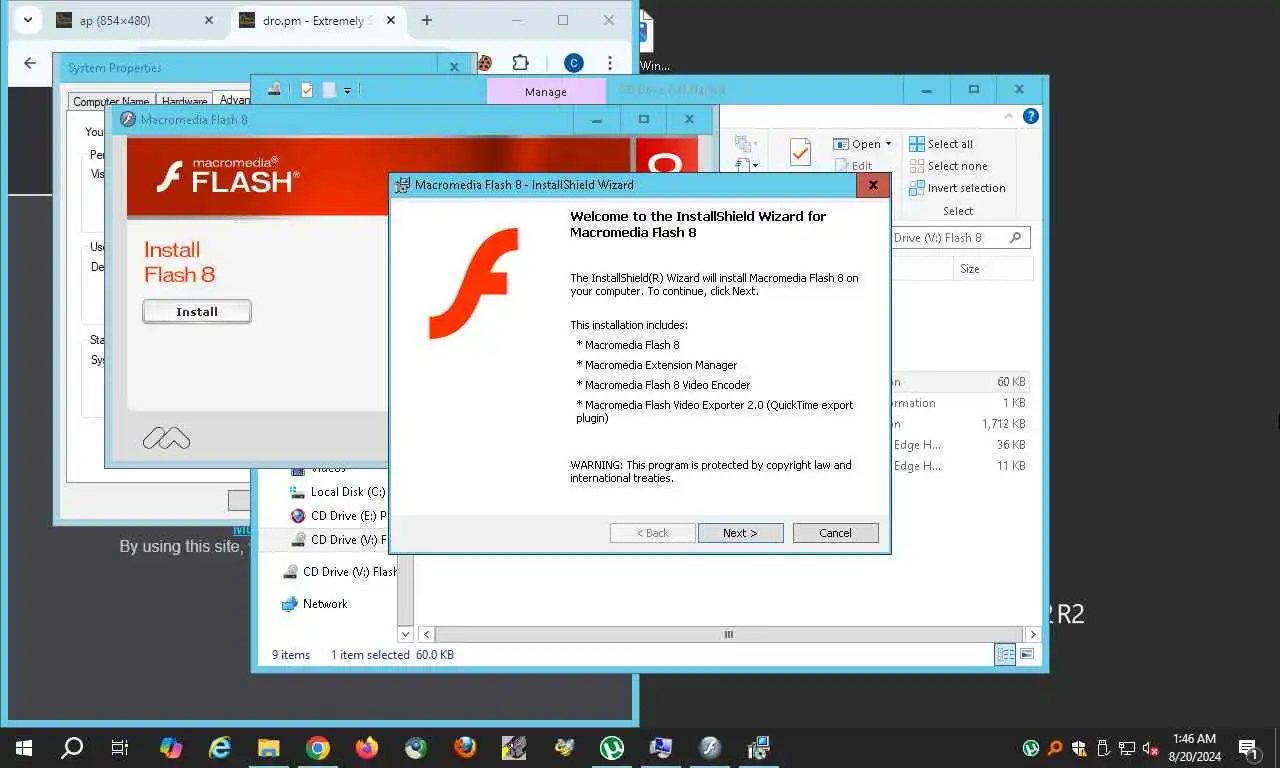Open Google Chrome from taskbar
This screenshot has width=1280, height=768.
click(x=318, y=748)
